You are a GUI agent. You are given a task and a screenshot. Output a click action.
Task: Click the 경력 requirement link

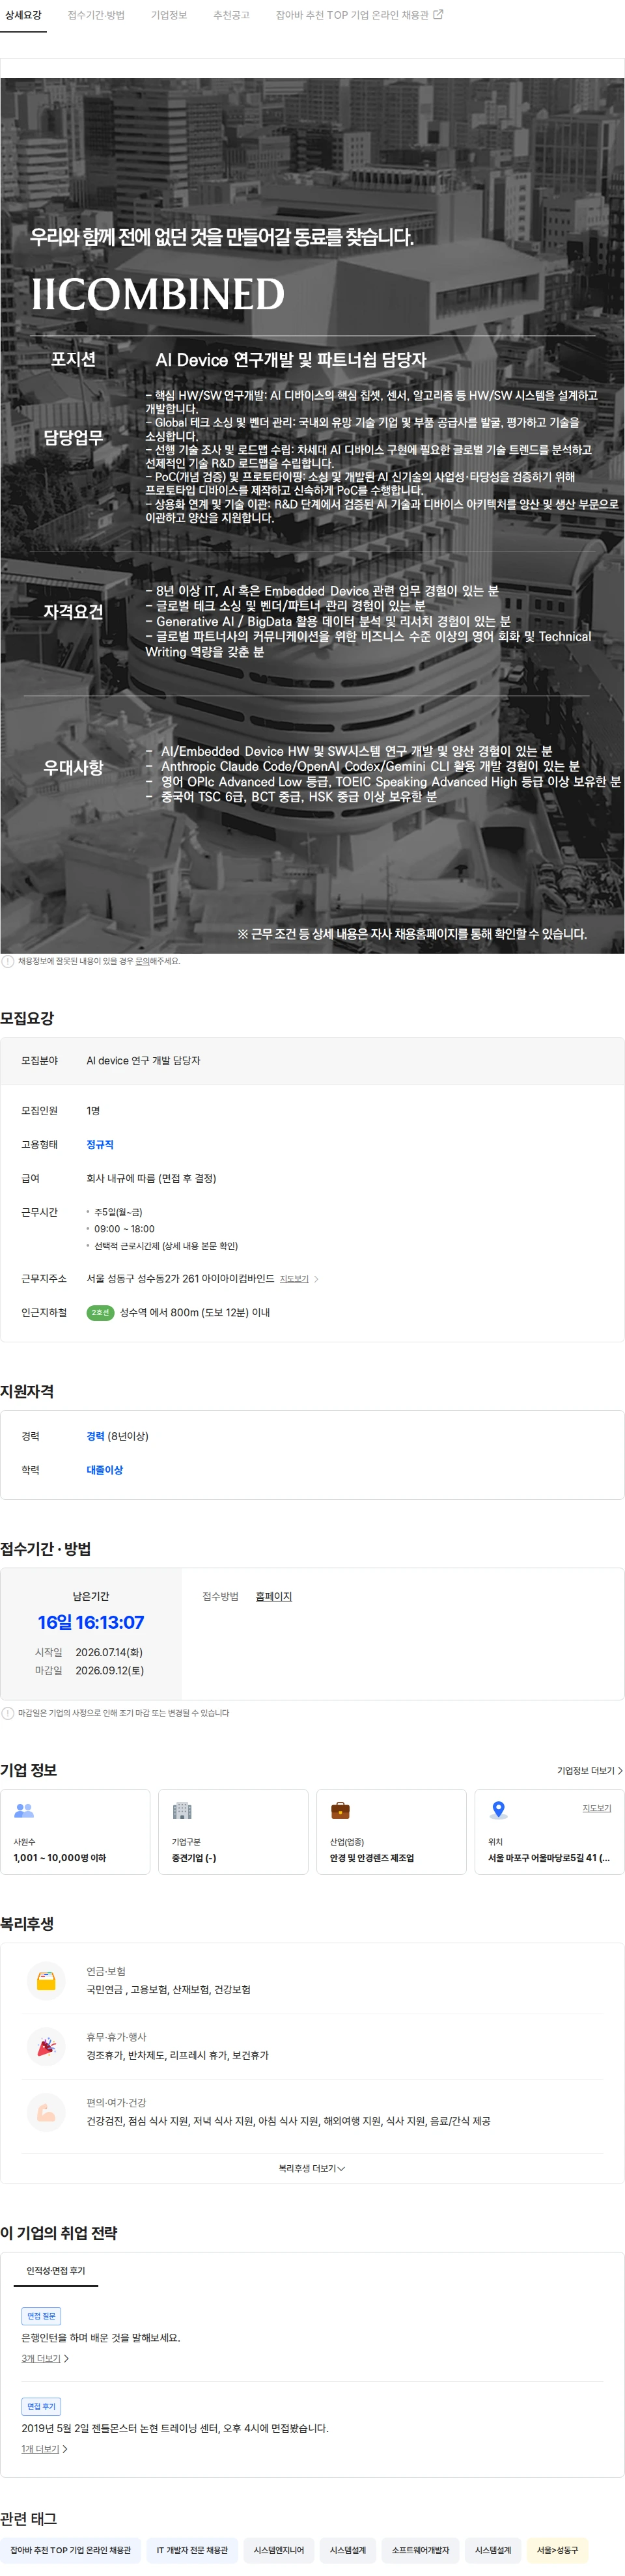[x=95, y=1436]
